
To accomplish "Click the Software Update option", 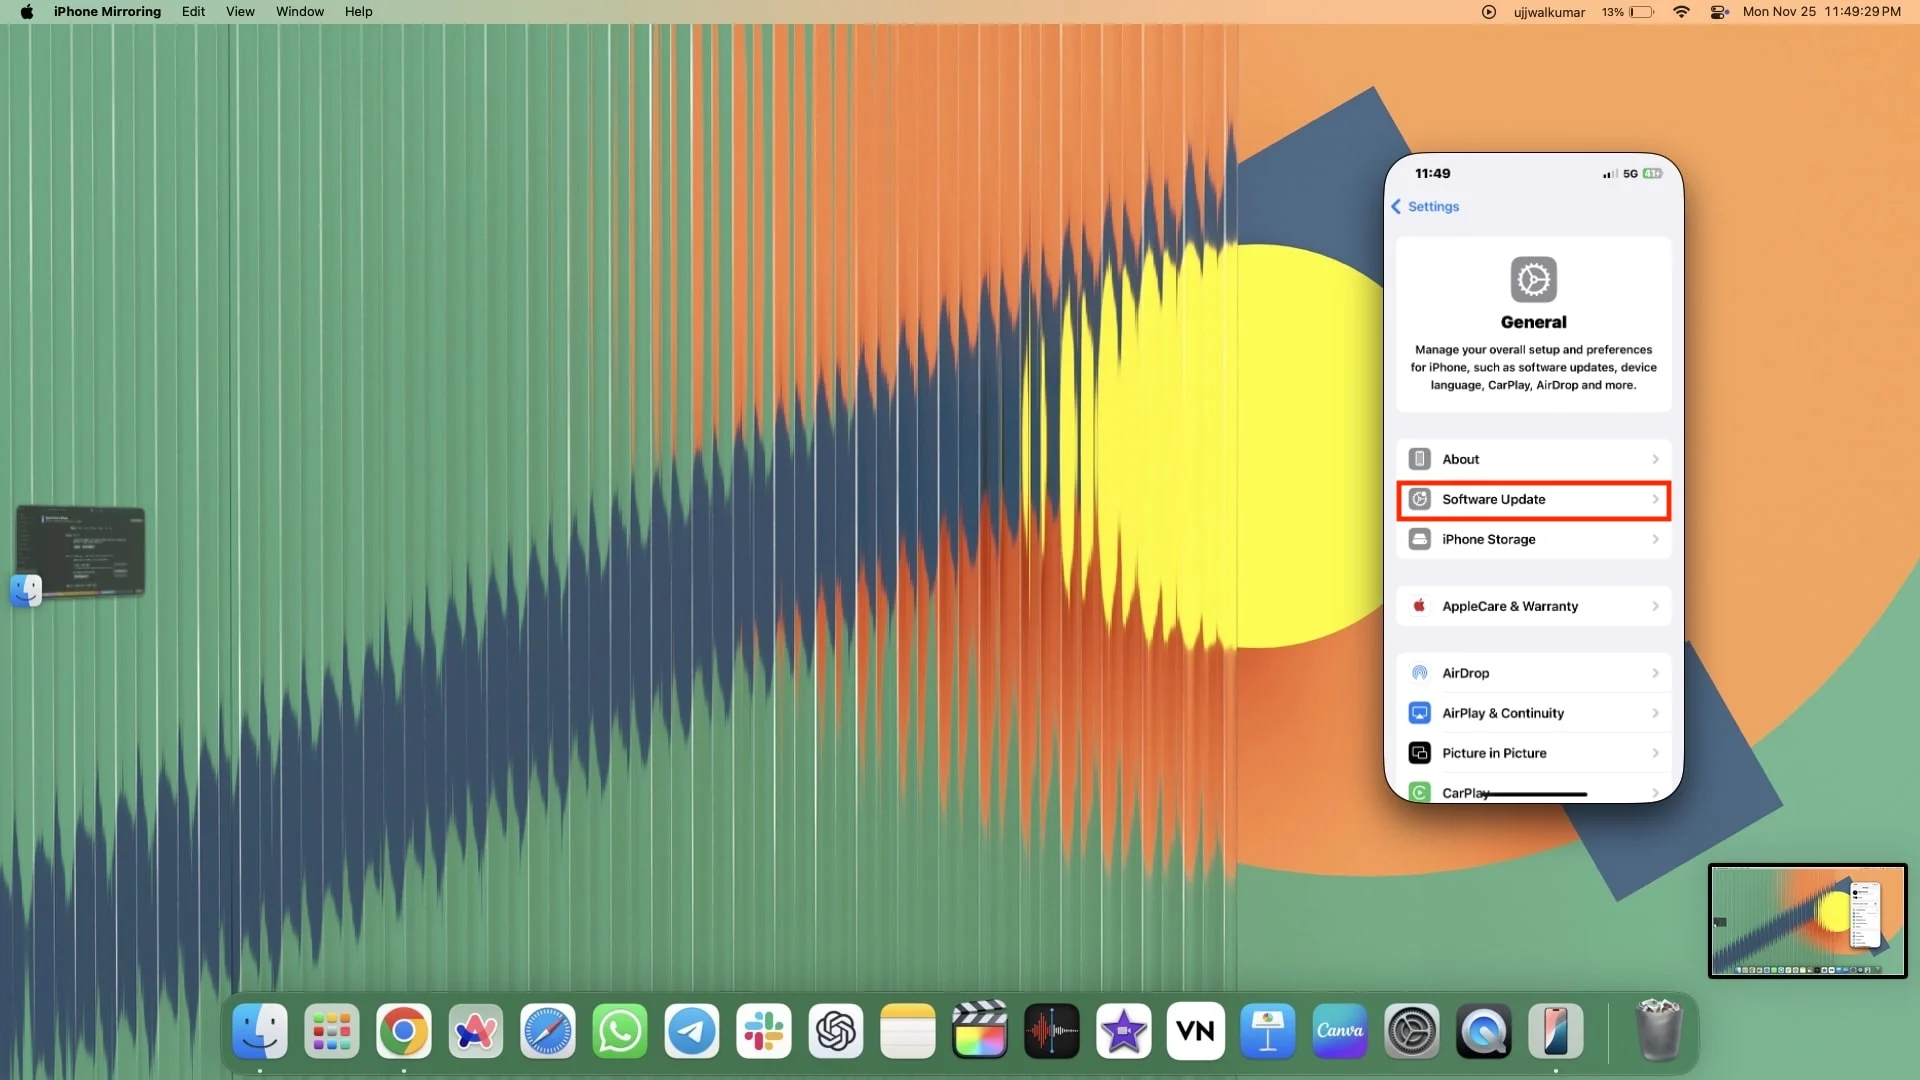I will (1534, 498).
